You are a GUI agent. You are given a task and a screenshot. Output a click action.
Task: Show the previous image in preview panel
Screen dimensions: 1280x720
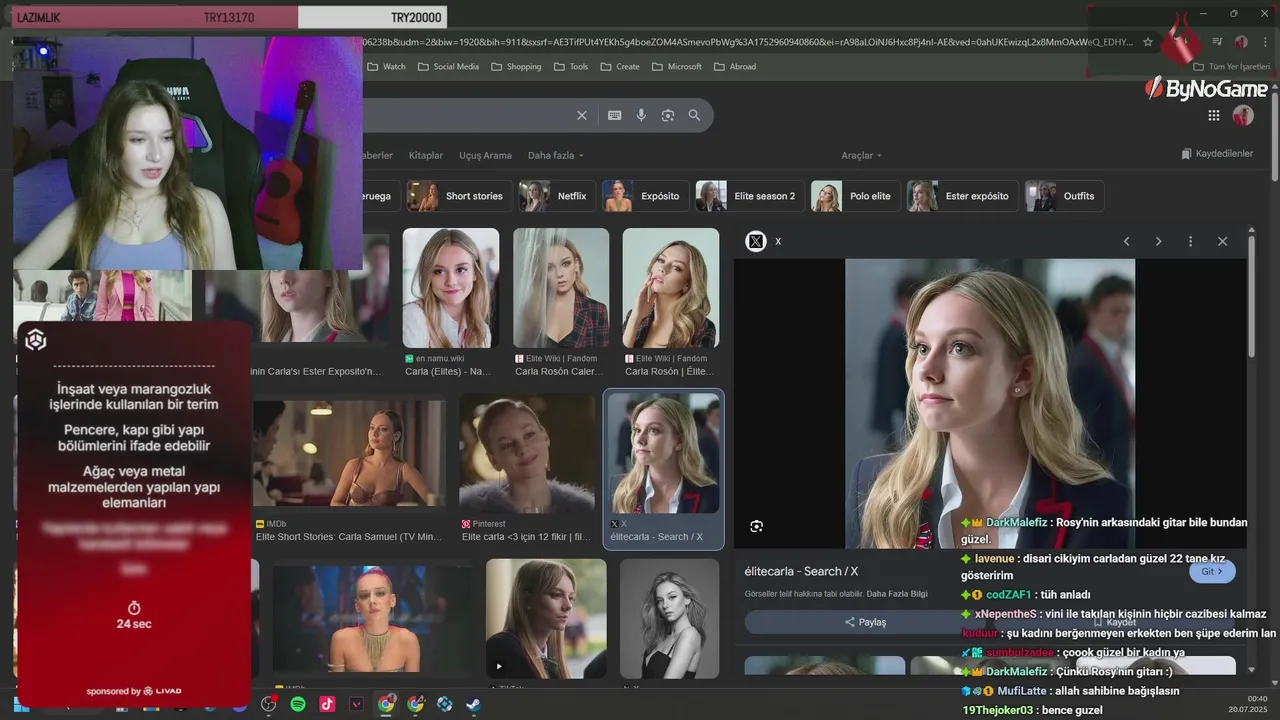(x=1126, y=241)
